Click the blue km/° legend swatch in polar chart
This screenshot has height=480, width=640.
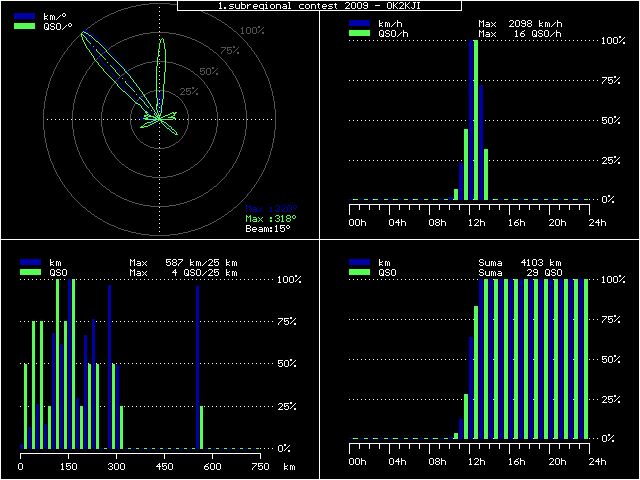pos(24,16)
